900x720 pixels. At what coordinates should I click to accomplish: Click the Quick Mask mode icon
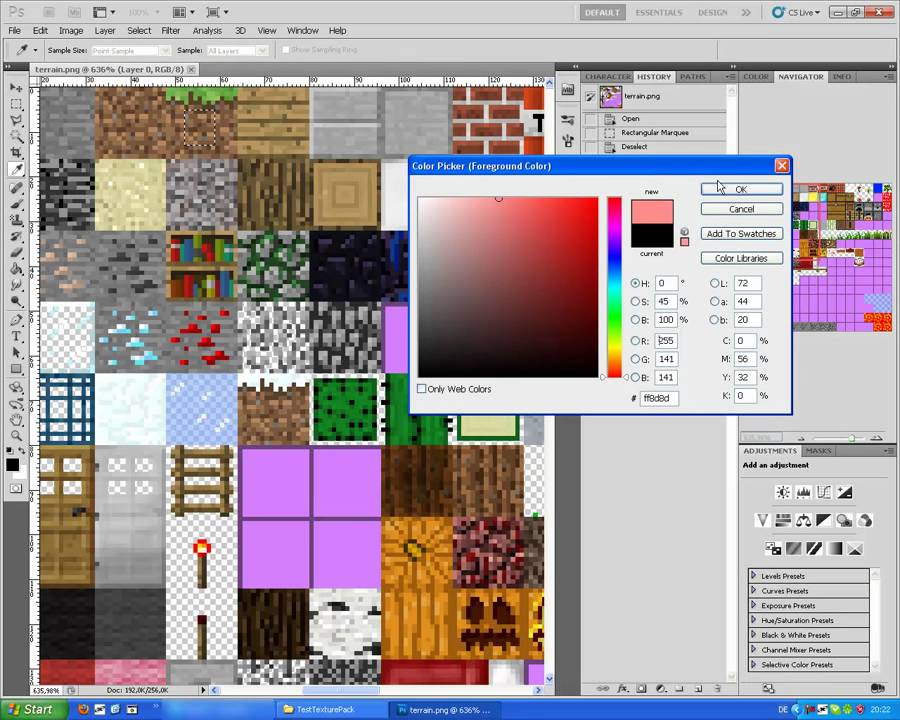tap(16, 489)
